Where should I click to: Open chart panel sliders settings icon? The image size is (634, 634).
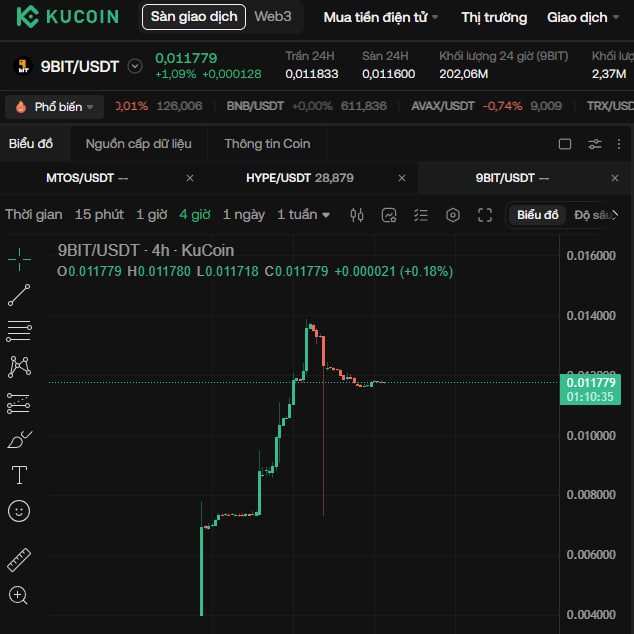pyautogui.click(x=595, y=144)
